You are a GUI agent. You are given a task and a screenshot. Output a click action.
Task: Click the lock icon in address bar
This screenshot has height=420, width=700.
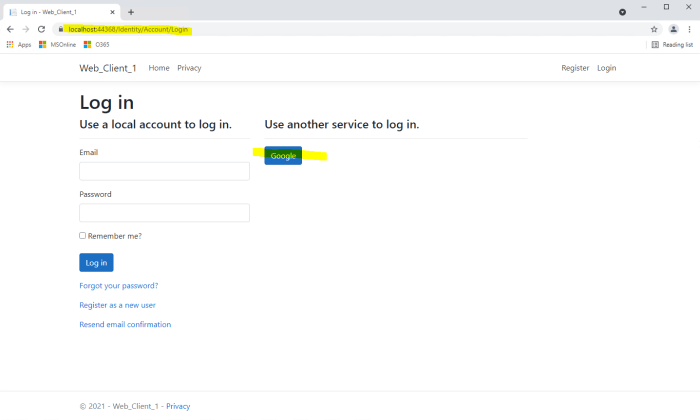(61, 29)
